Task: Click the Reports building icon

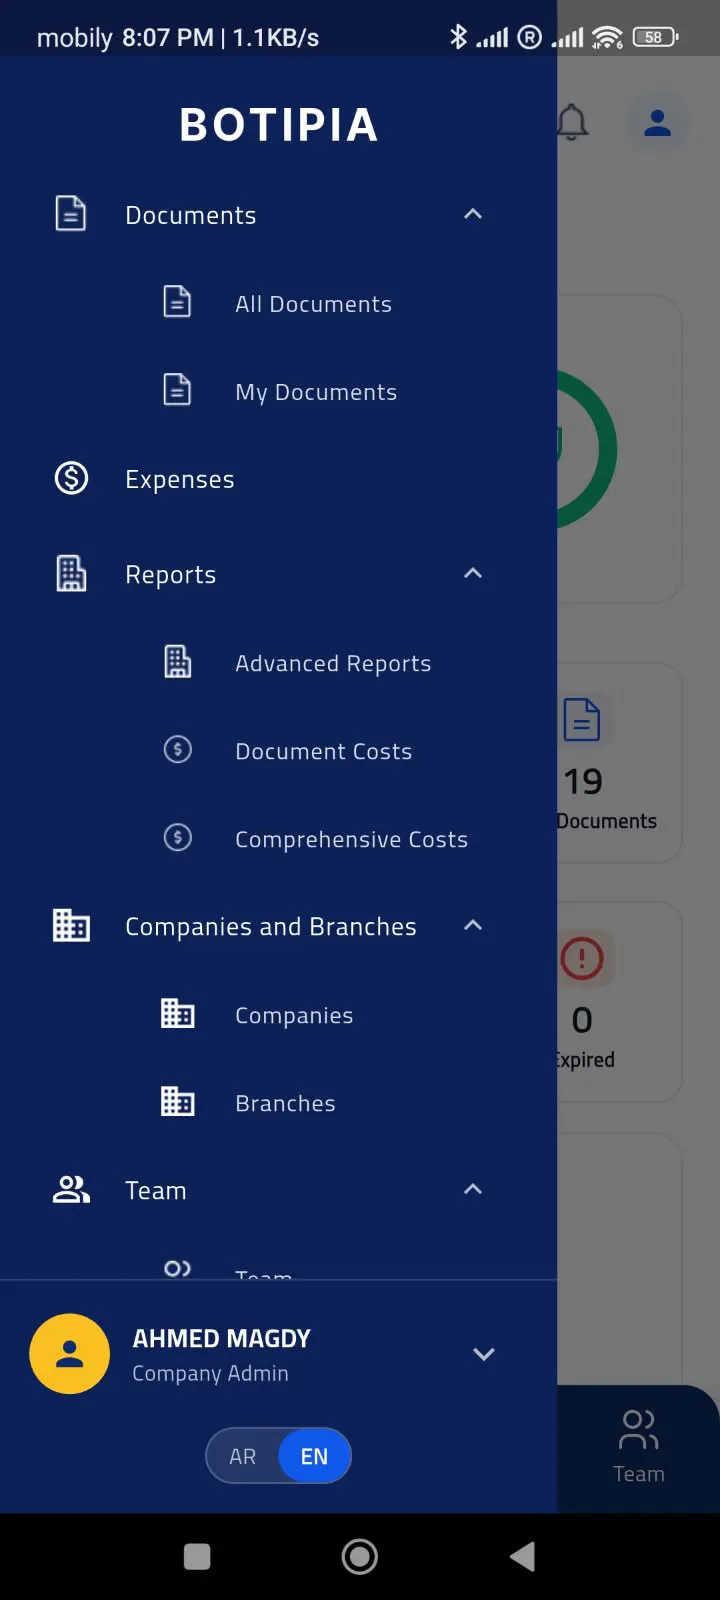Action: 71,574
